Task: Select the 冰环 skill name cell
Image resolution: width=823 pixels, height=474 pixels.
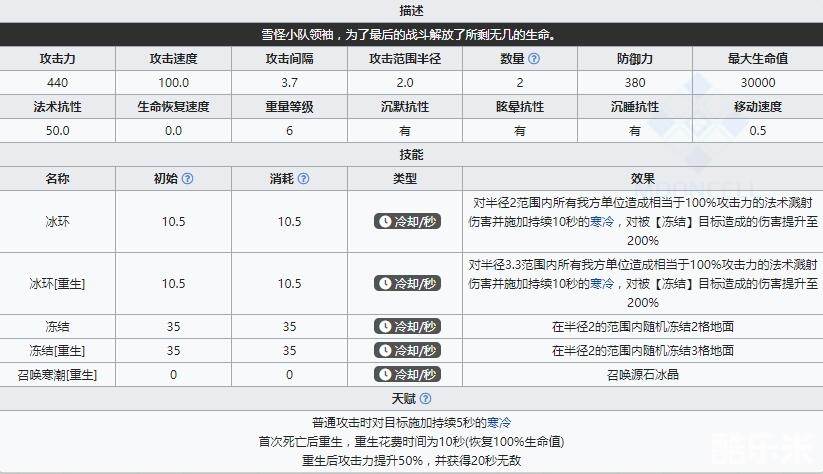Action: coord(58,221)
